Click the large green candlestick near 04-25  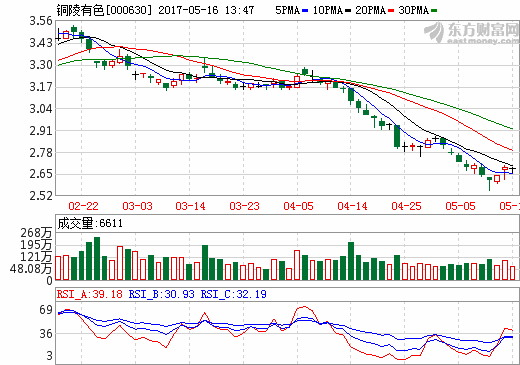click(x=397, y=136)
